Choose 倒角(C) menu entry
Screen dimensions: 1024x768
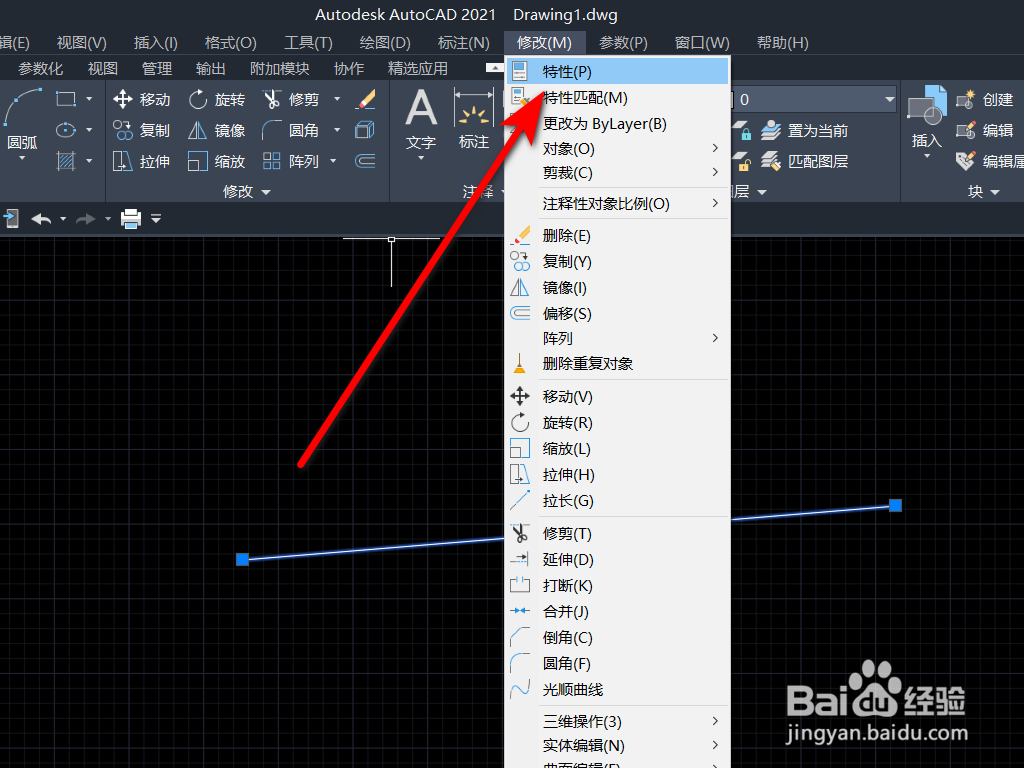[x=618, y=637]
